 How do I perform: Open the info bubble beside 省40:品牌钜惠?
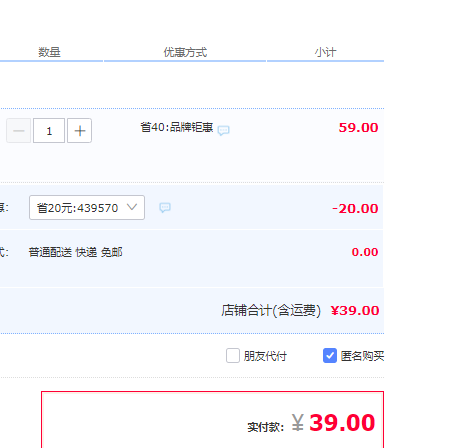[x=223, y=130]
